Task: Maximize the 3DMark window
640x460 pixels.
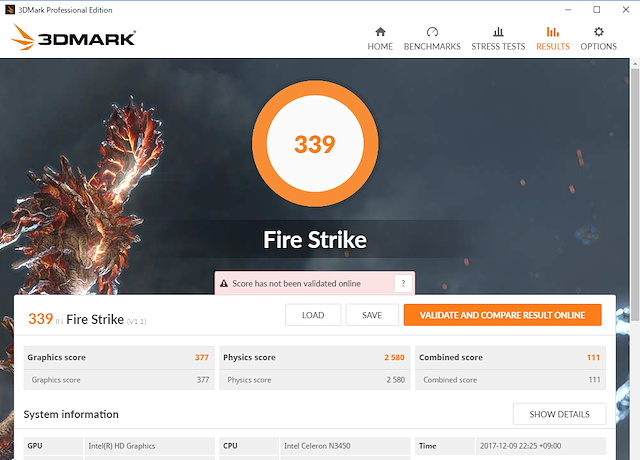Action: tap(597, 10)
